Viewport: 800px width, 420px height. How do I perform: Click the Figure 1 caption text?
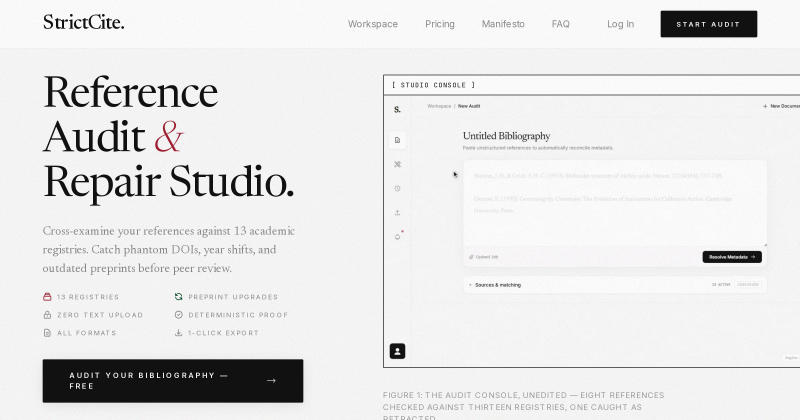(x=523, y=405)
